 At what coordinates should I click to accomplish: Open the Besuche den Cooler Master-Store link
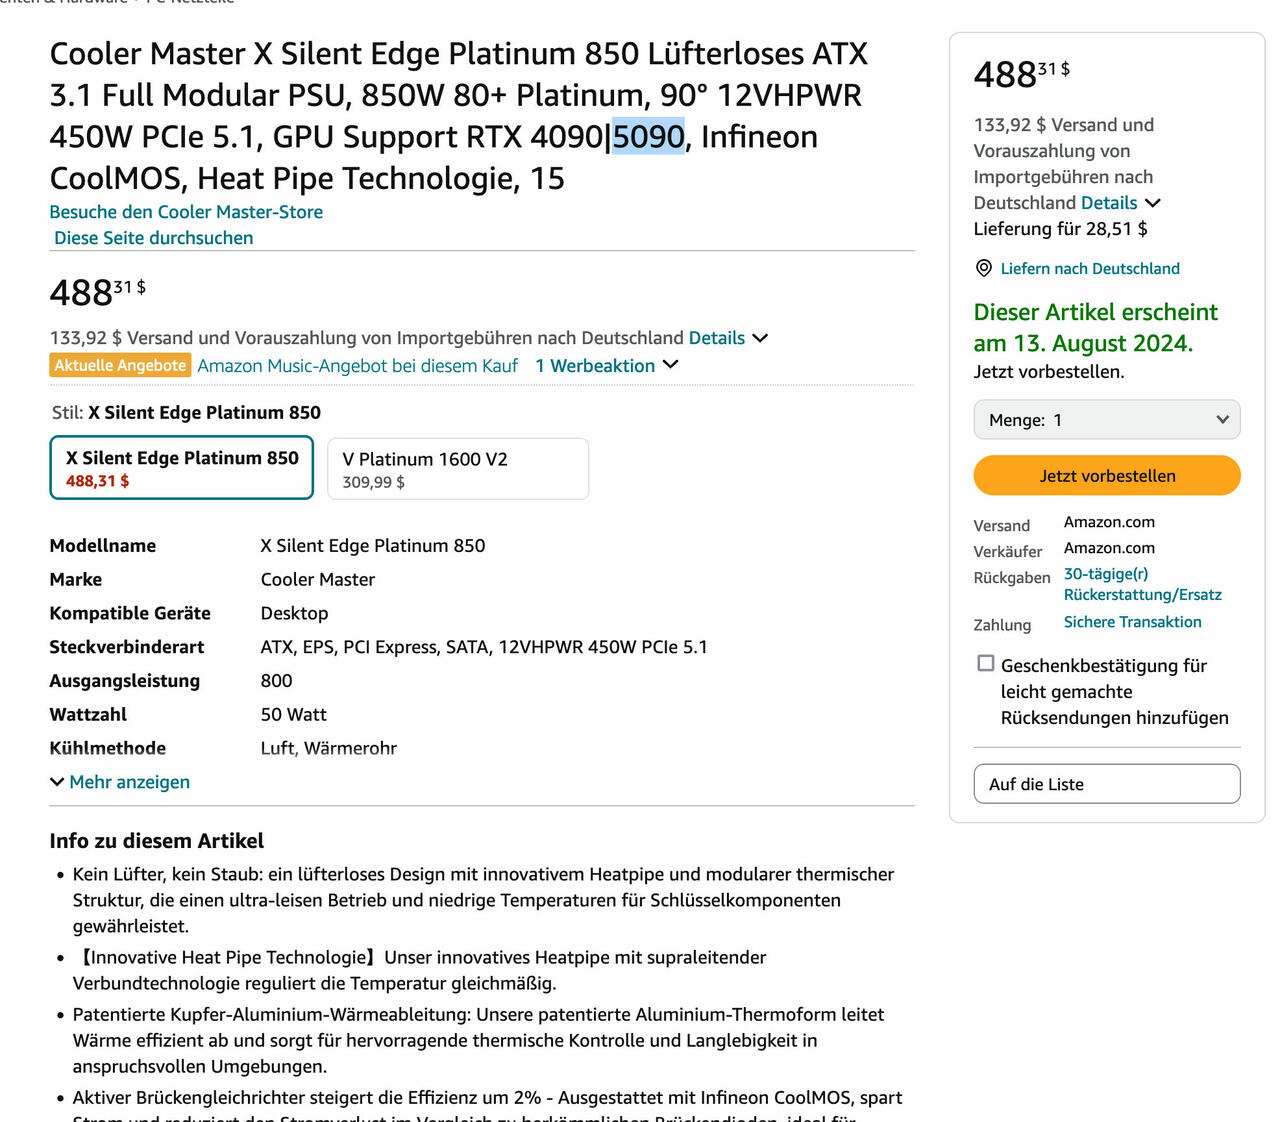click(186, 212)
